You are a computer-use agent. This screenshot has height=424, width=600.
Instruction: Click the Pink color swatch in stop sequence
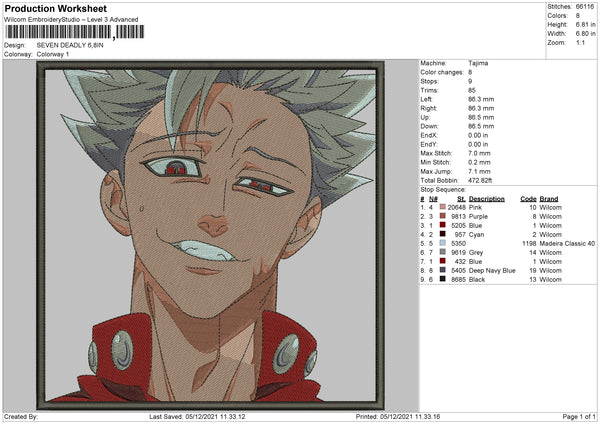coord(443,207)
